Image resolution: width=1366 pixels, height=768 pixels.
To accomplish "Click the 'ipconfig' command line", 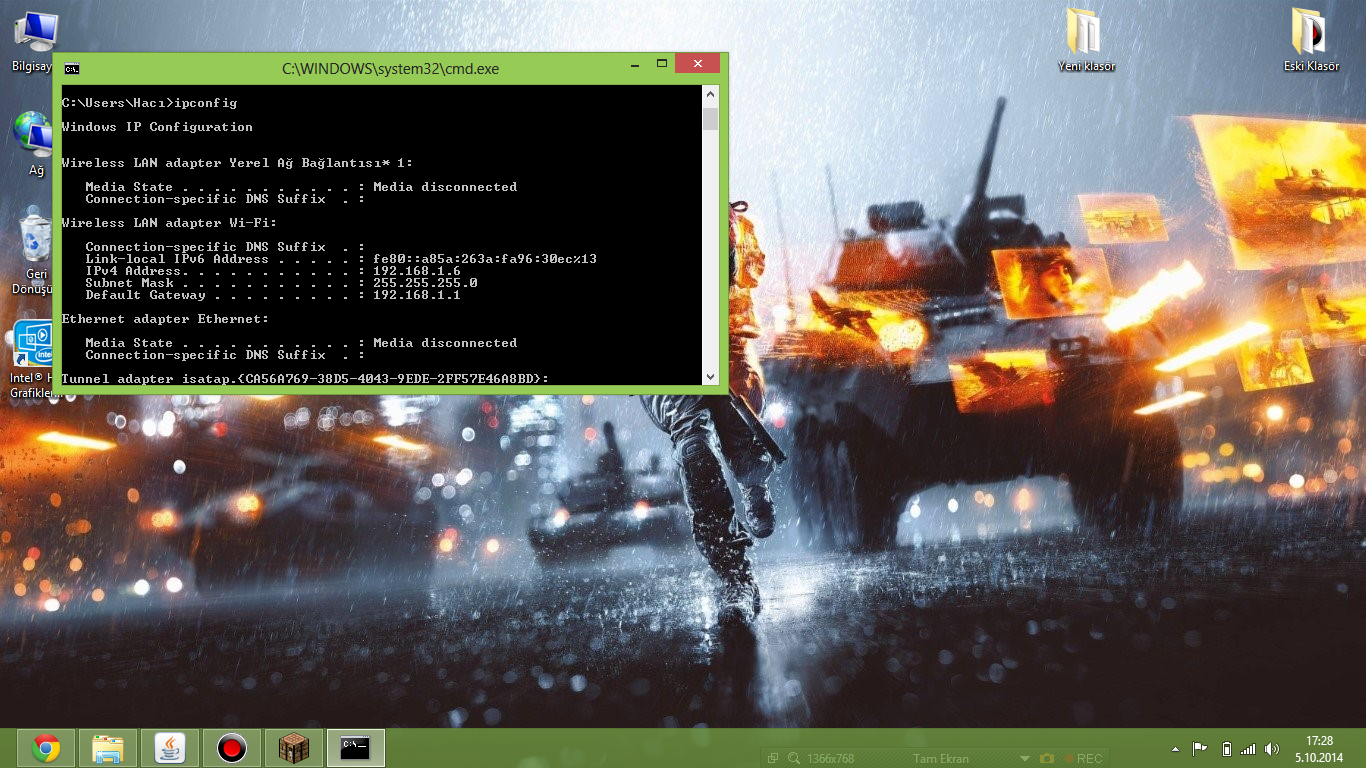I will (149, 103).
